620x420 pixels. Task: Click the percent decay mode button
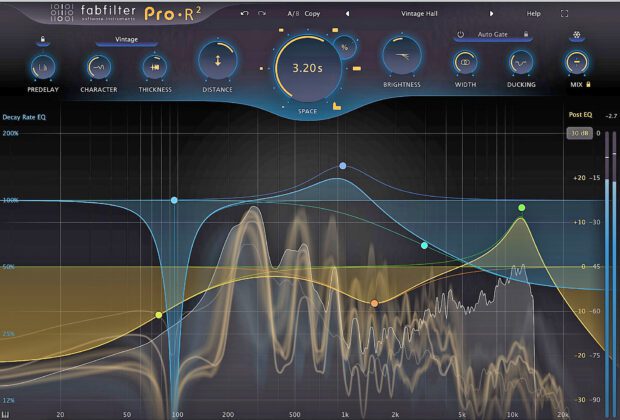pyautogui.click(x=344, y=47)
